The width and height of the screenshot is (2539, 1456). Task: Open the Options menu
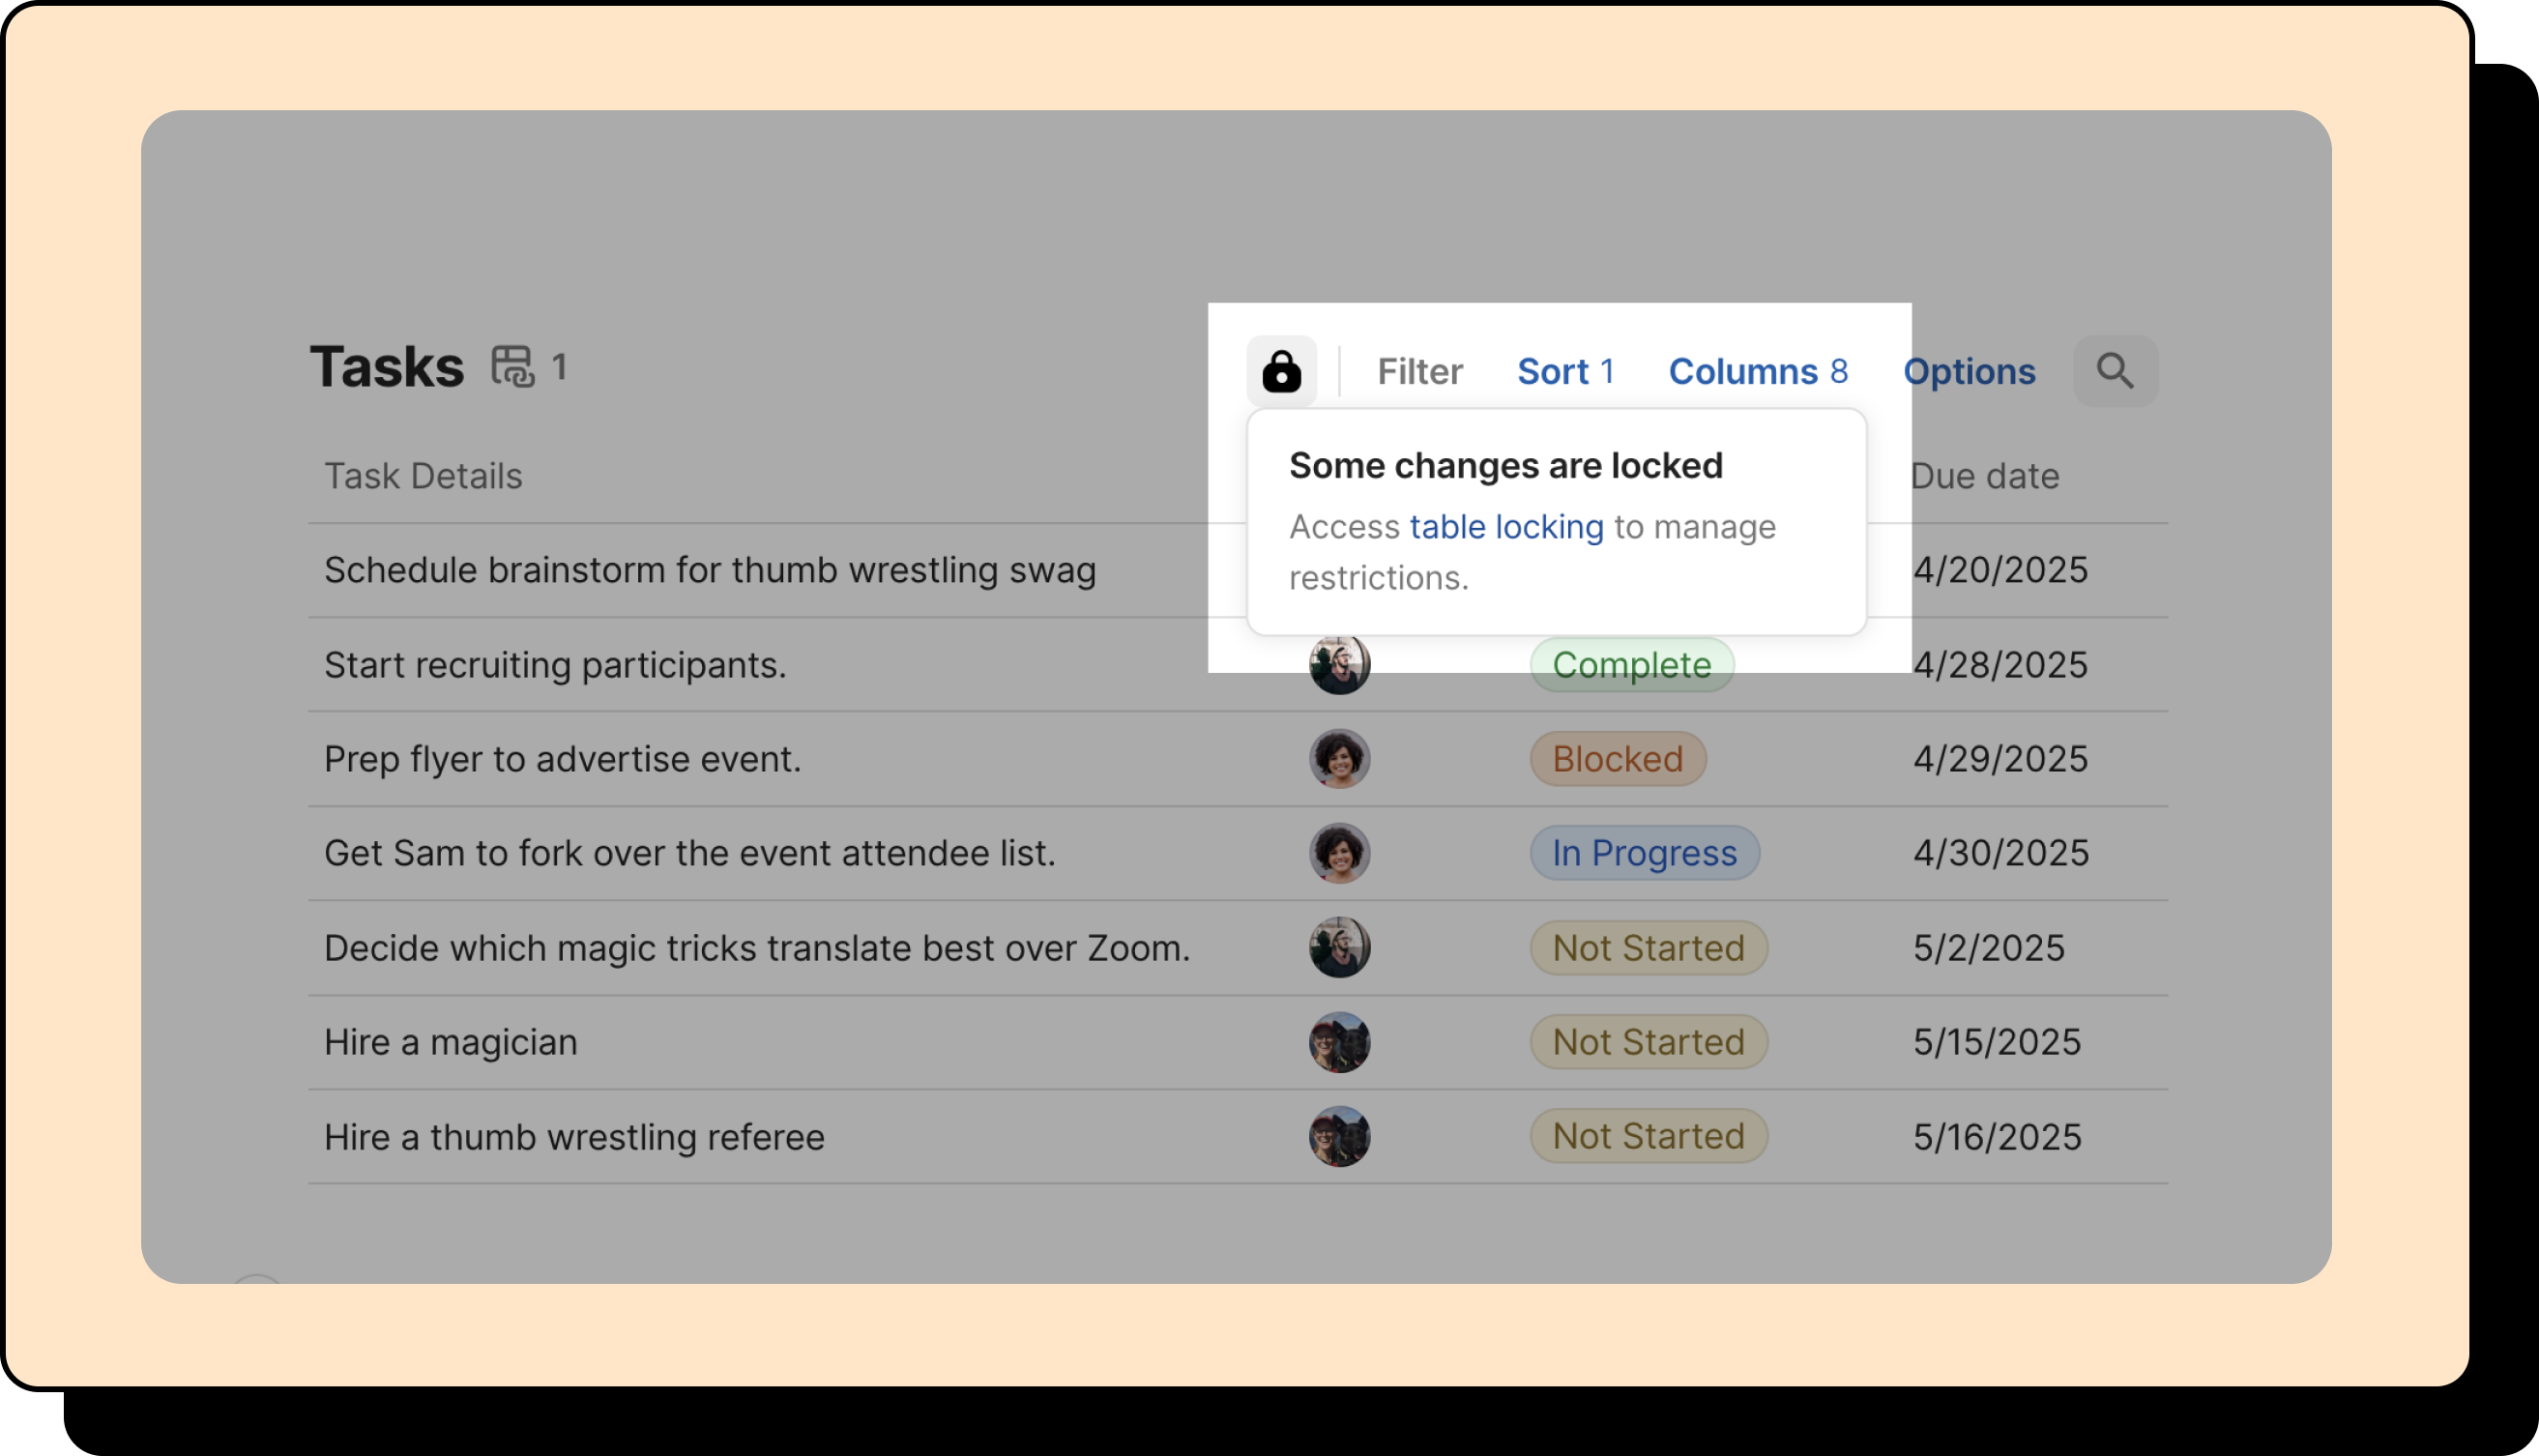[1968, 372]
